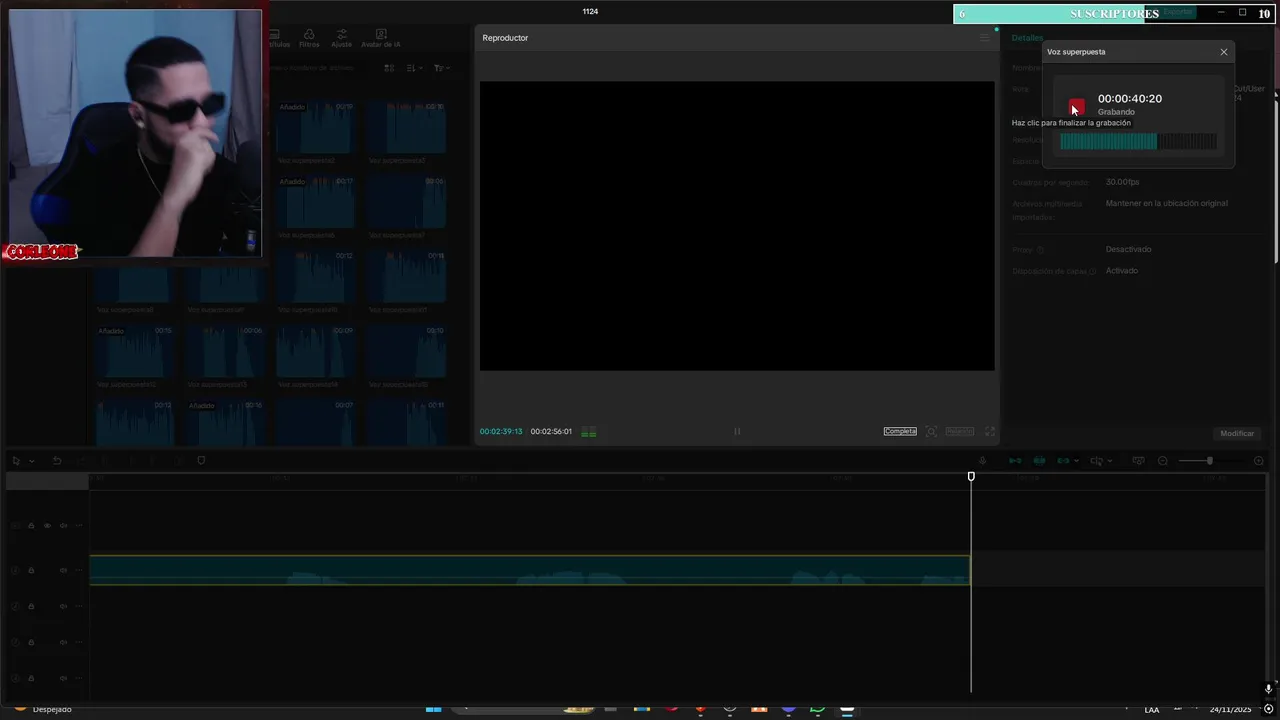Lock the recording audio track
1280x720 pixels.
tap(31, 571)
